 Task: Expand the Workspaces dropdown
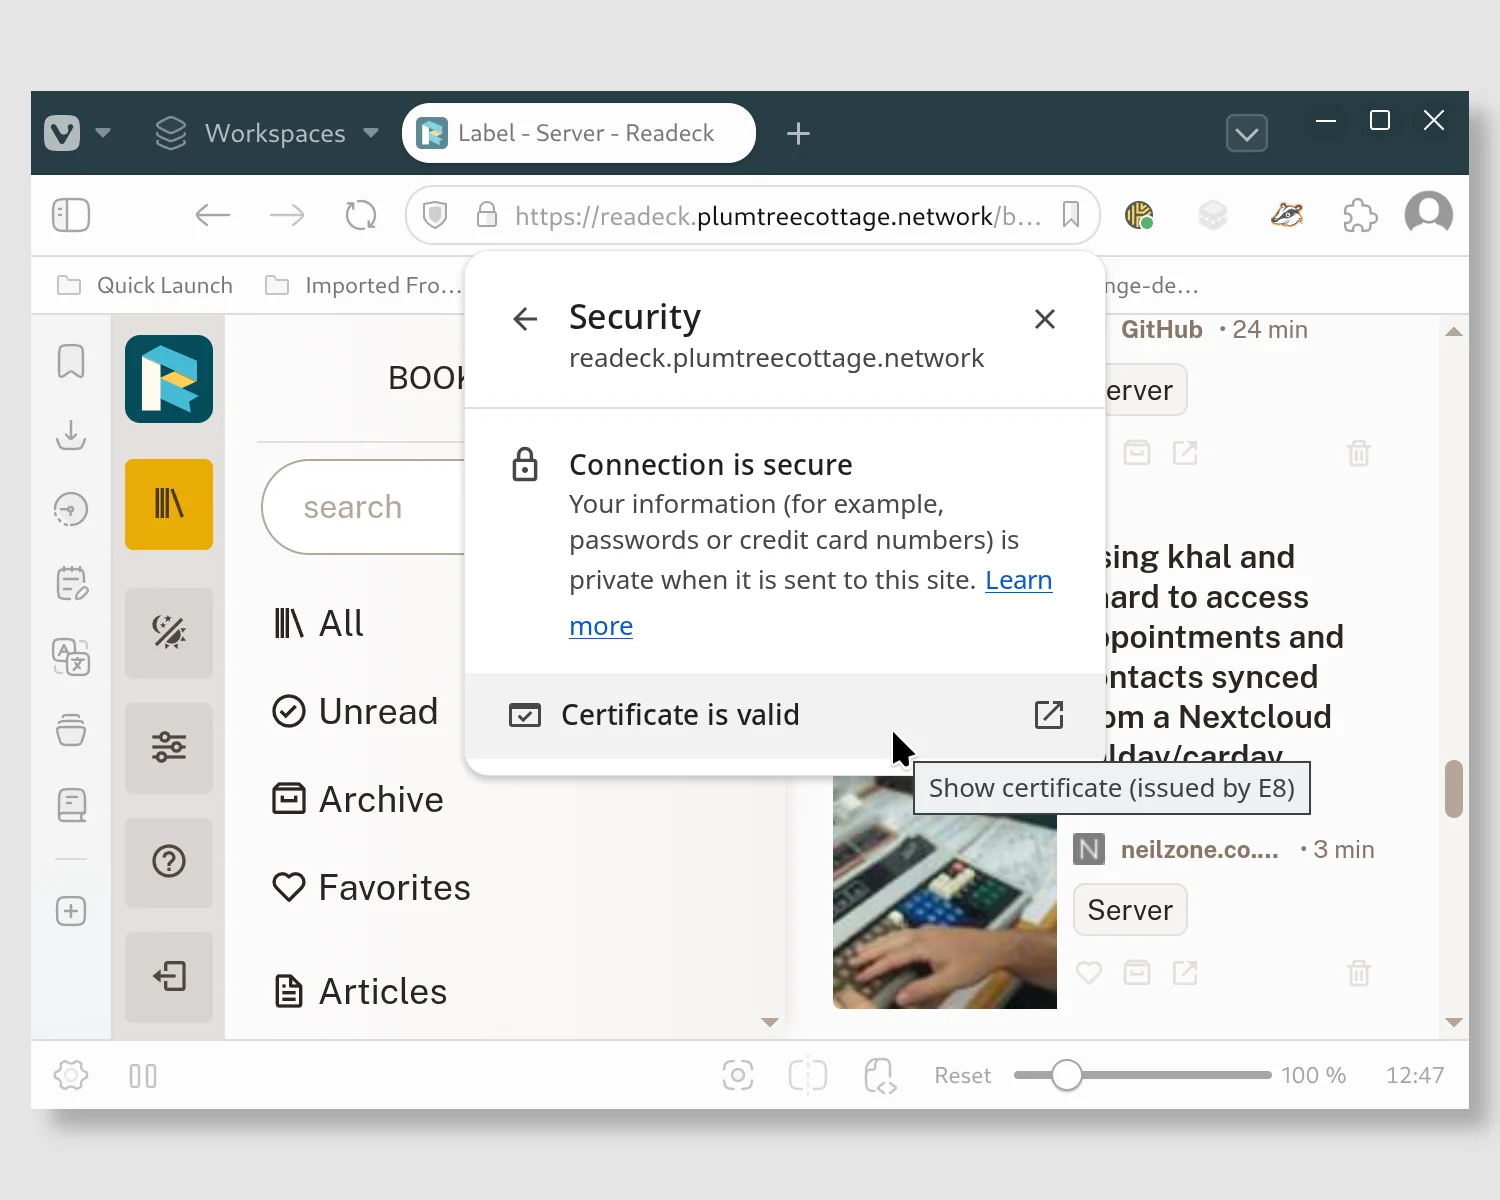[369, 133]
